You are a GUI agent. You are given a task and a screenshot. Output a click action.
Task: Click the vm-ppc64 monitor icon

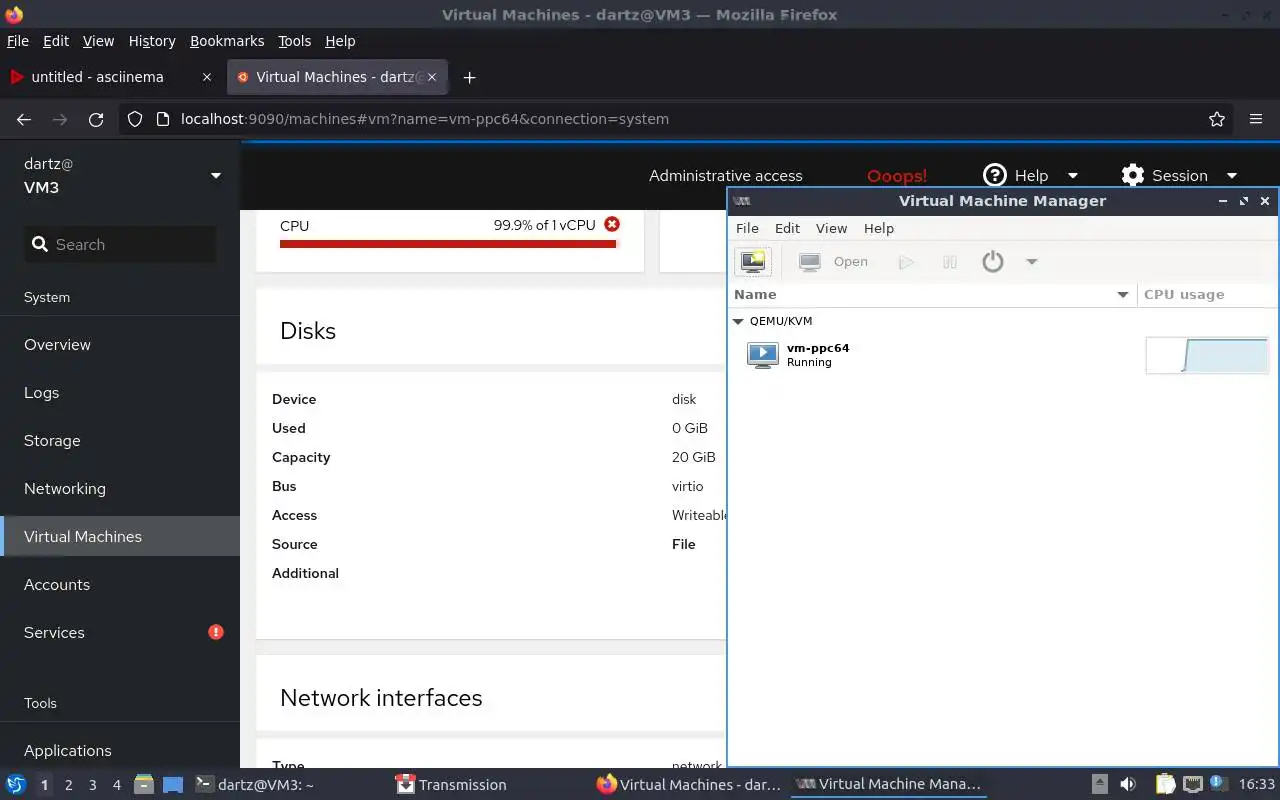point(762,355)
